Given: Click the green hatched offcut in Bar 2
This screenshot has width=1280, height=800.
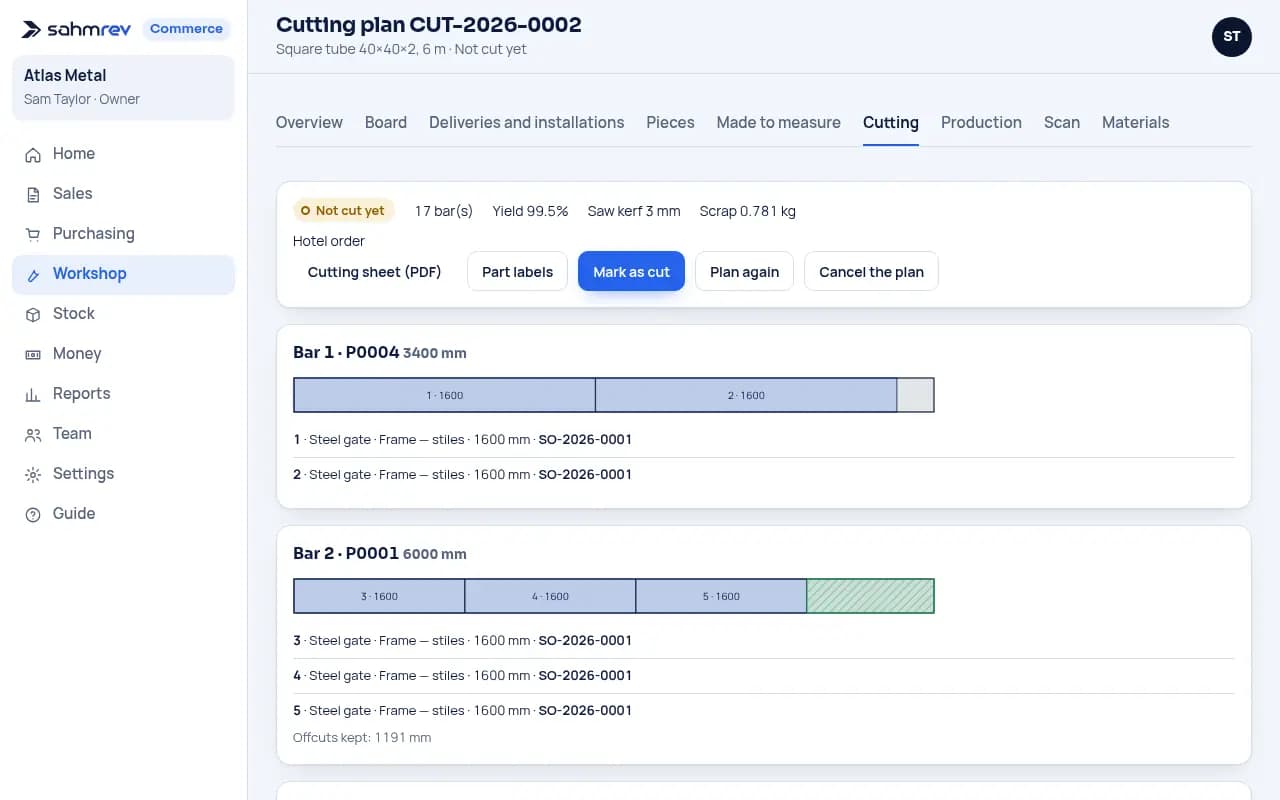Looking at the screenshot, I should coord(870,596).
